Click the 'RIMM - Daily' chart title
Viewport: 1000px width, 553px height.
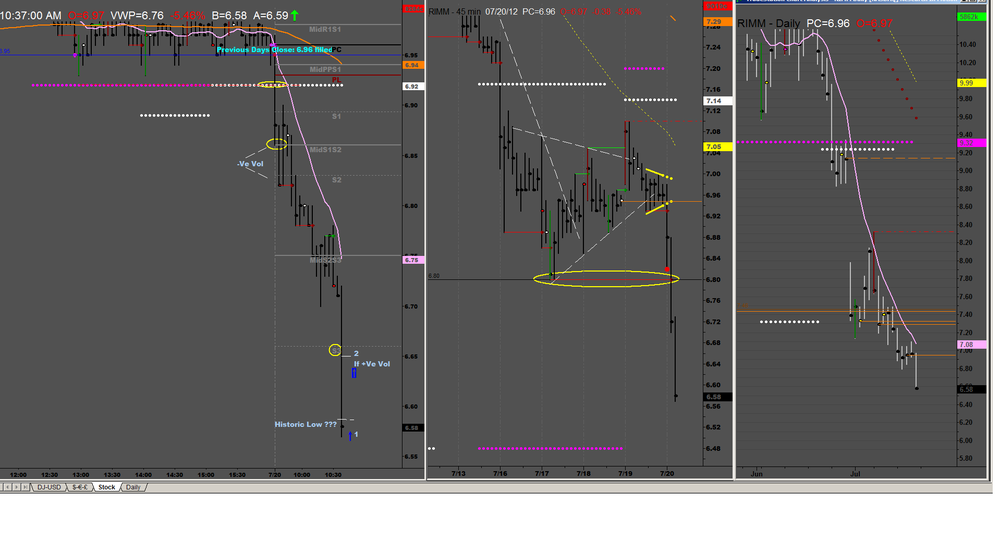tap(768, 24)
